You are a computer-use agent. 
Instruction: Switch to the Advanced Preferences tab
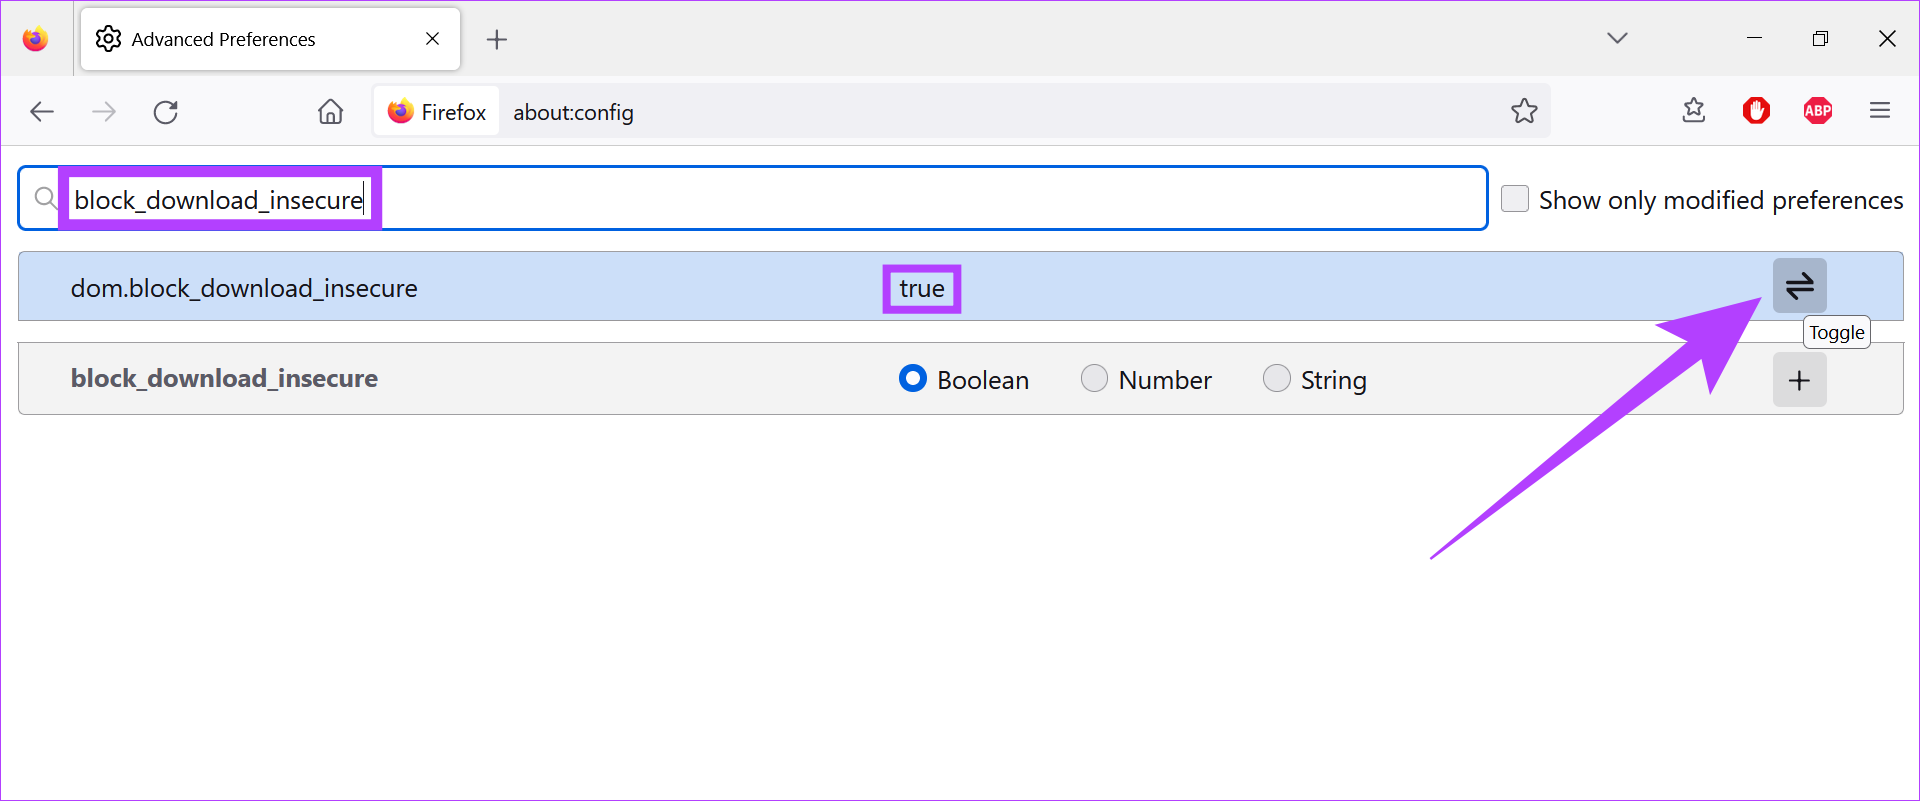[x=250, y=39]
